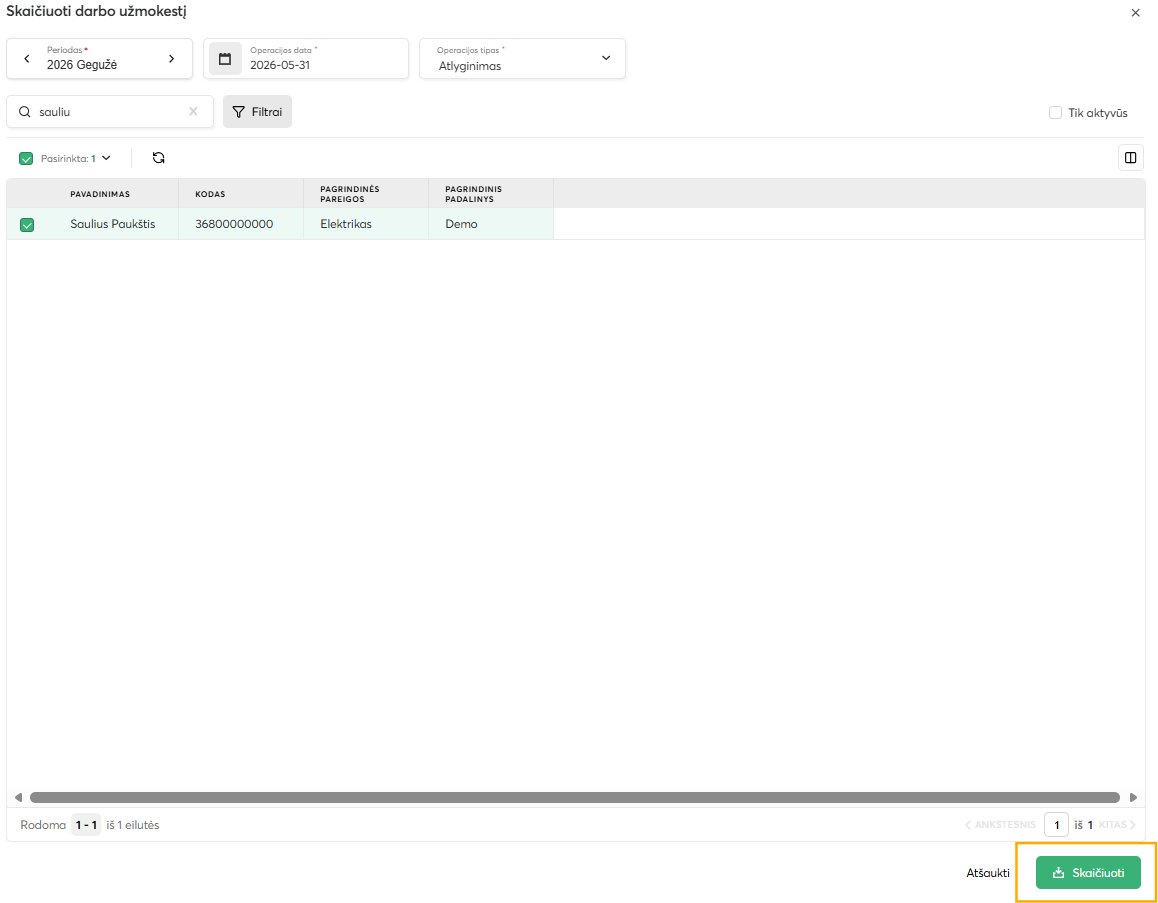The width and height of the screenshot is (1158, 903).
Task: Open the Operacijos tipas dropdown
Action: 522,58
